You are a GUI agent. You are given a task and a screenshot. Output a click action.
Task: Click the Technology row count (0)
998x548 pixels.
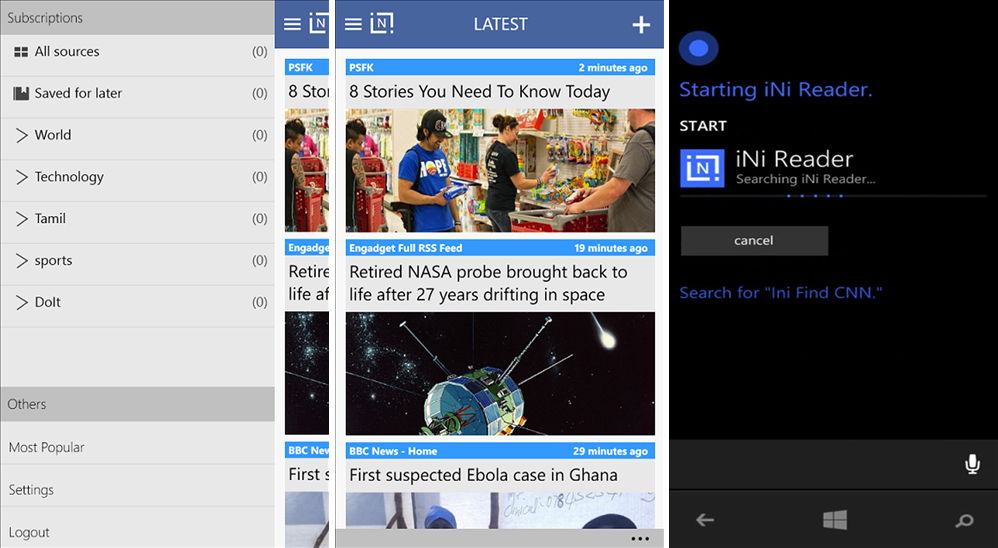pyautogui.click(x=260, y=177)
